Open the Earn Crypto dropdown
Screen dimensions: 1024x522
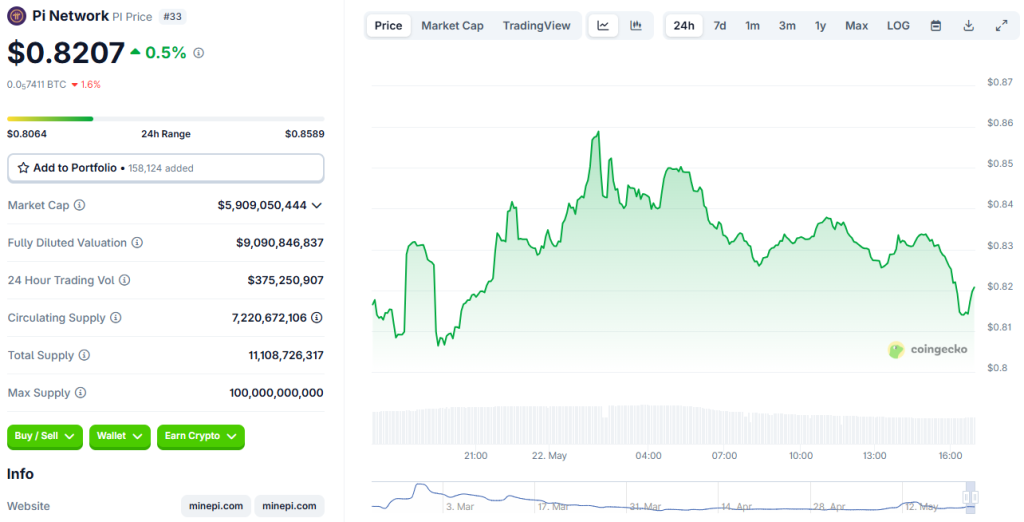(200, 436)
